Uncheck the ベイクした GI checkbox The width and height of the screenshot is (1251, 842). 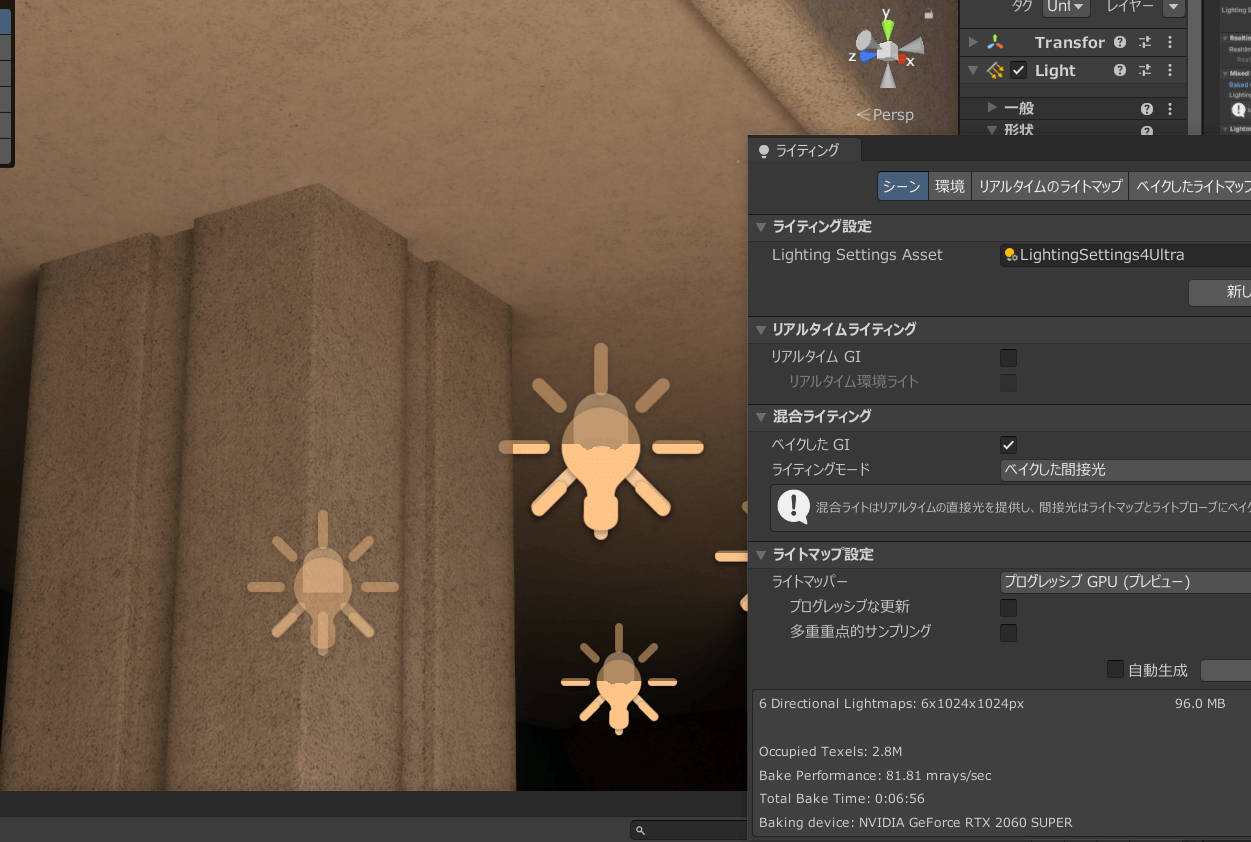pos(1008,445)
